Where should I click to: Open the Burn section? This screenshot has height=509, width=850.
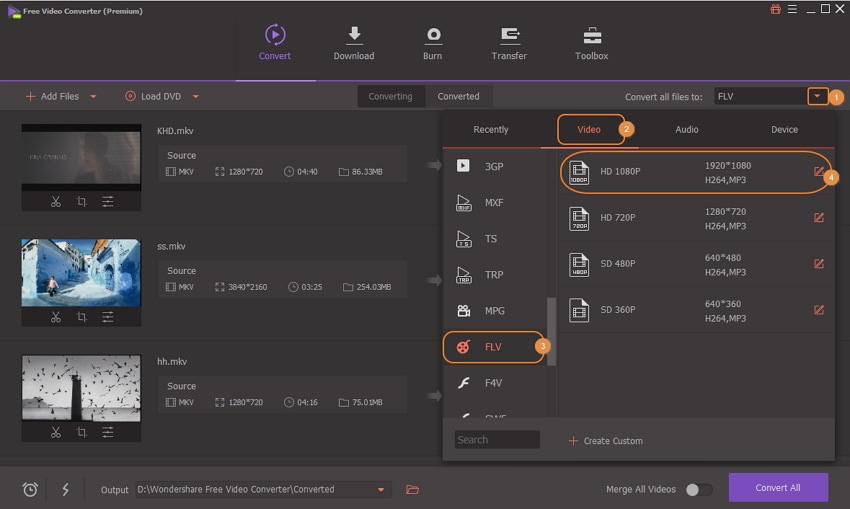(433, 42)
